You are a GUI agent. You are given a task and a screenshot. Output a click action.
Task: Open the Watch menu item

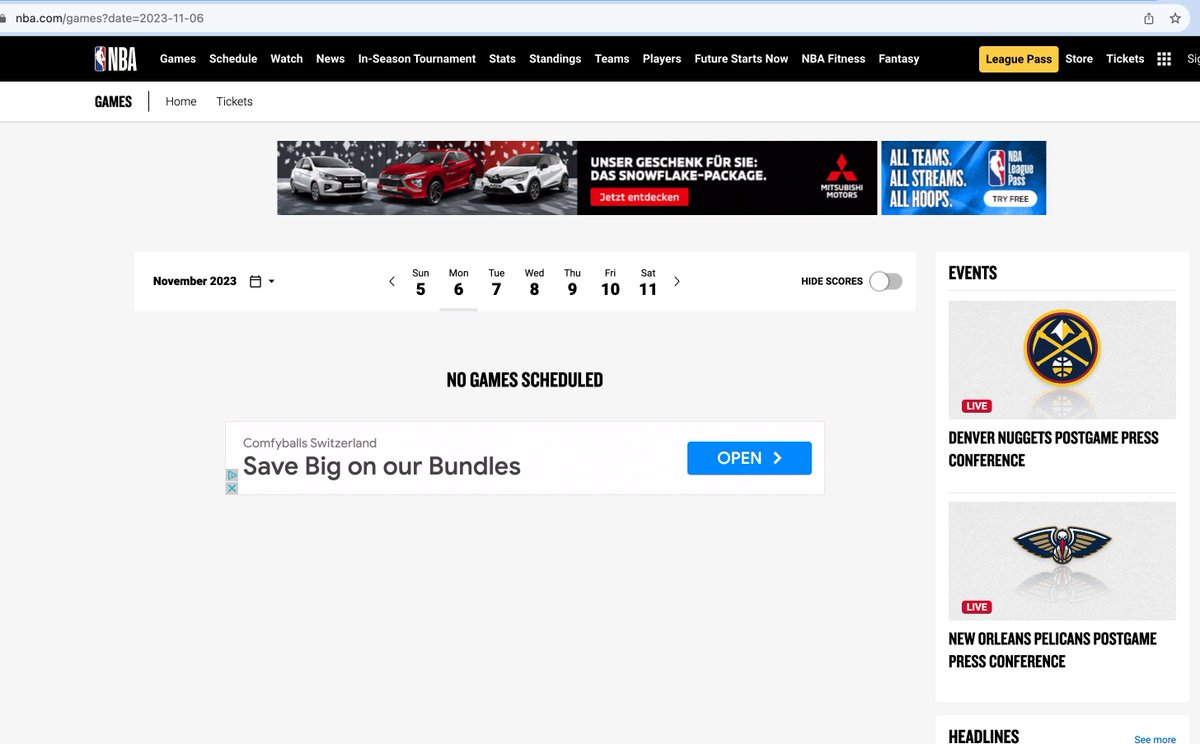[x=287, y=59]
